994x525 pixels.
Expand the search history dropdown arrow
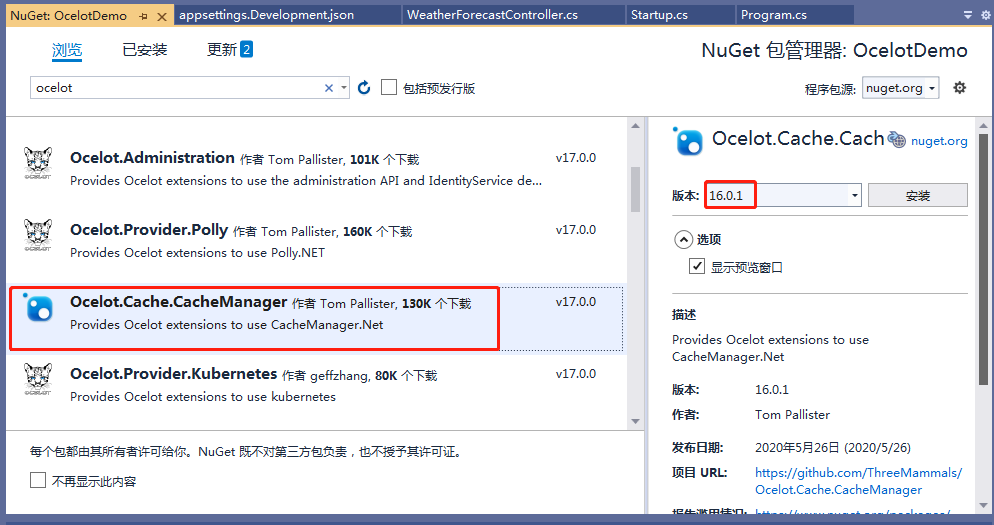(344, 88)
